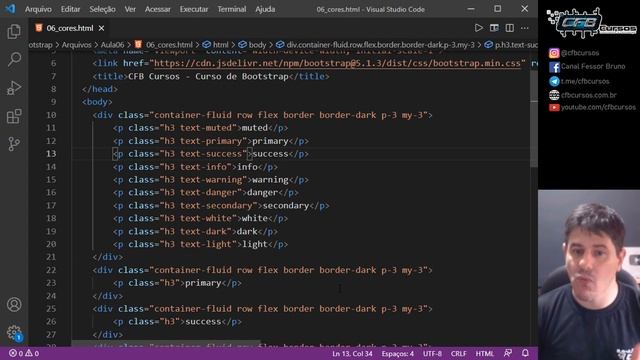Viewport: 640px width, 360px height.
Task: Open the Accounts menu icon
Action: (x=14, y=304)
